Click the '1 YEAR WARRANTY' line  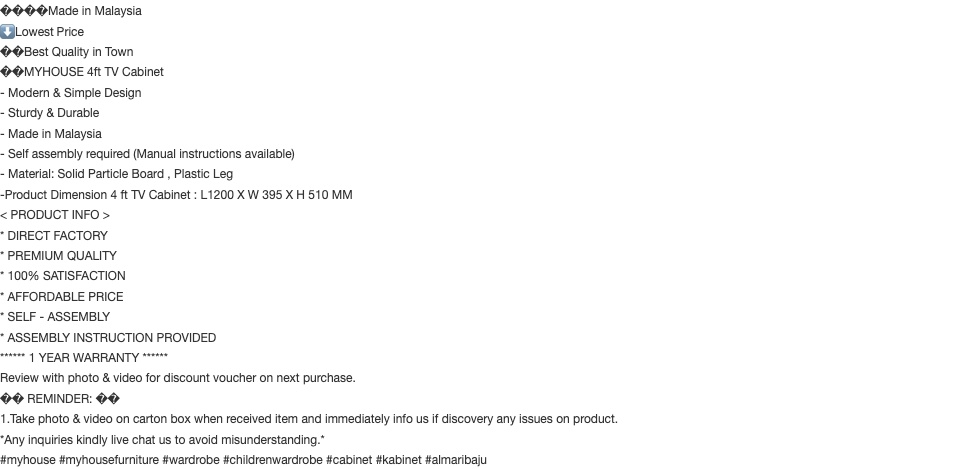[x=84, y=358]
